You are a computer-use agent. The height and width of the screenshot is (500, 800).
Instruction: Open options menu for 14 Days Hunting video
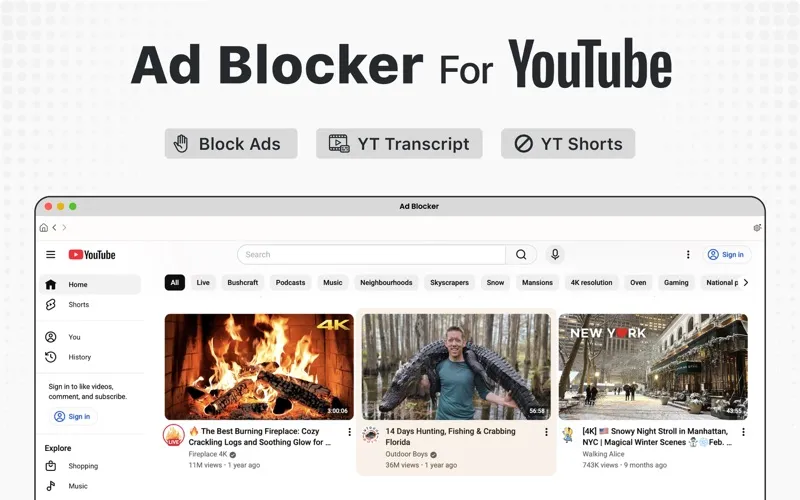pyautogui.click(x=546, y=432)
